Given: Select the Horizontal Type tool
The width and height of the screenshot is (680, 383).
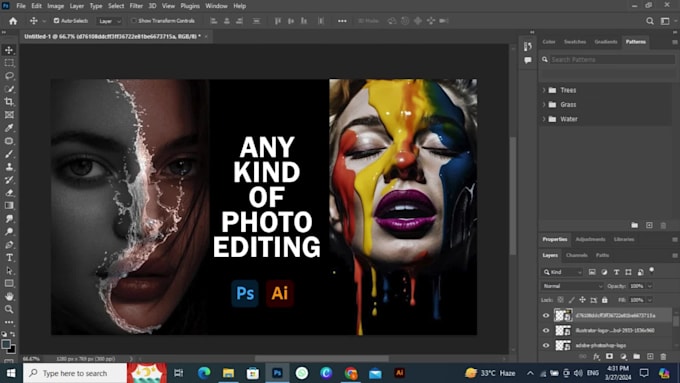Looking at the screenshot, I should point(9,258).
